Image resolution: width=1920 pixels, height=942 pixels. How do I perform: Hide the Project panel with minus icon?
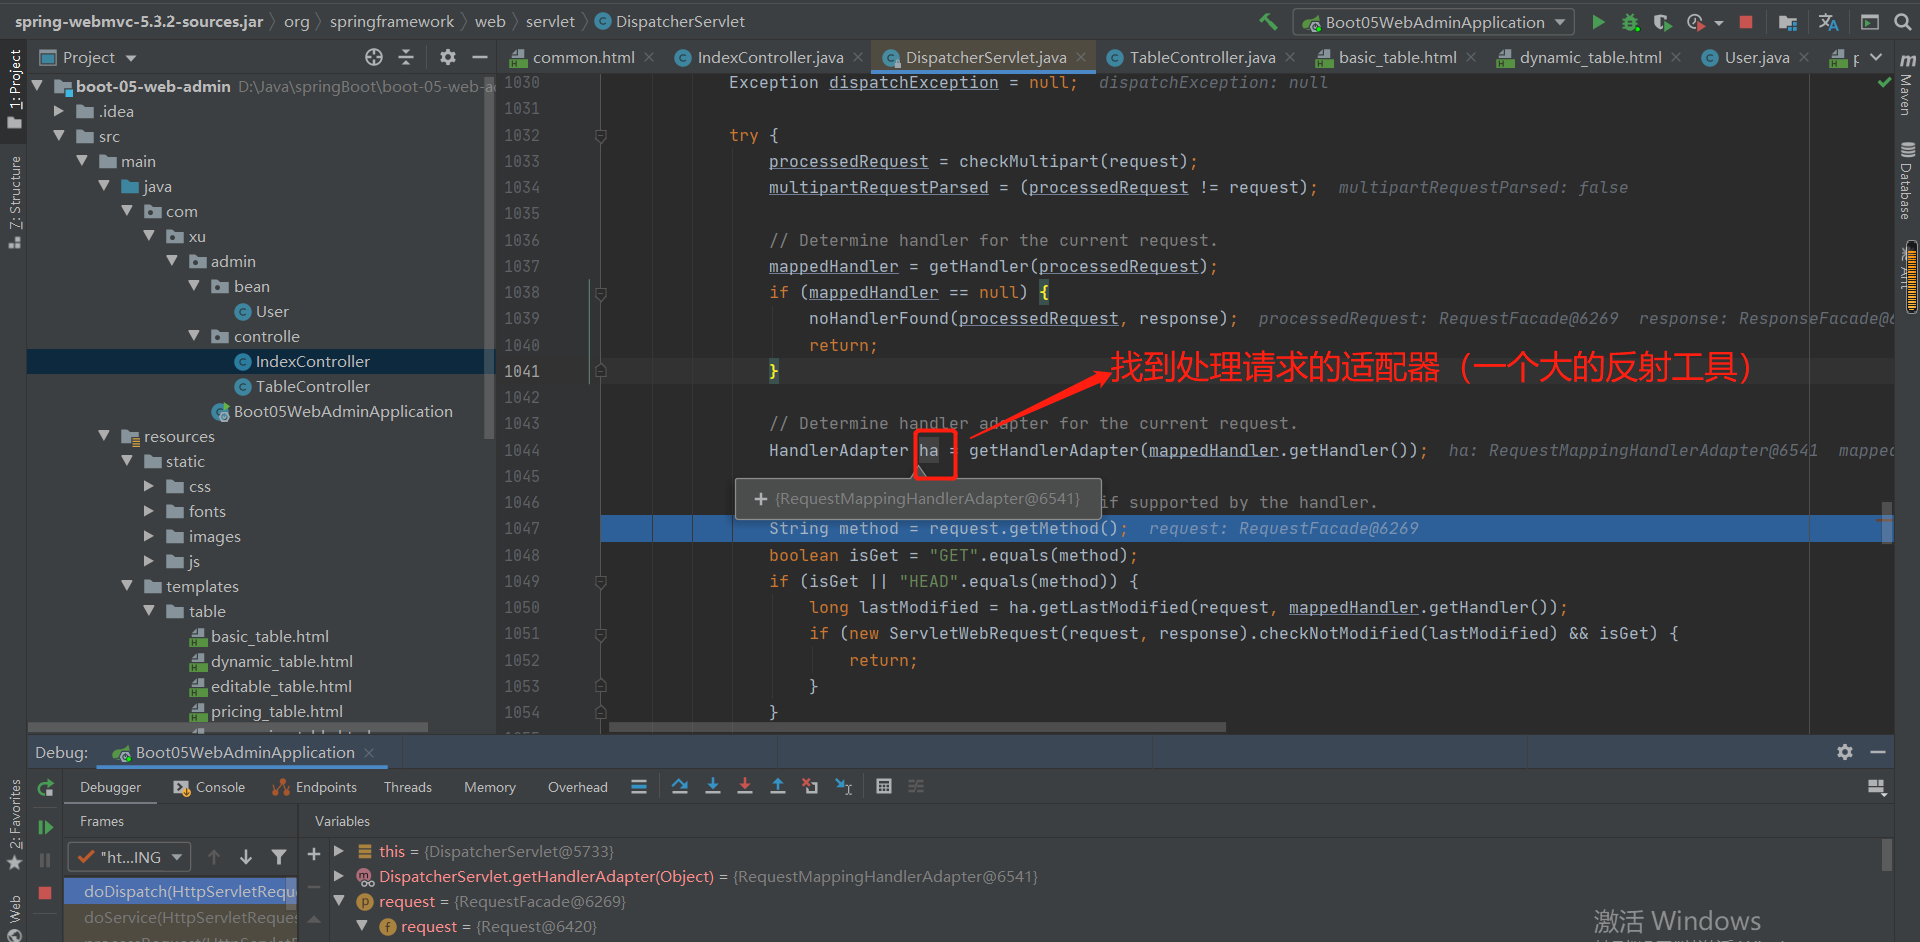coord(480,57)
